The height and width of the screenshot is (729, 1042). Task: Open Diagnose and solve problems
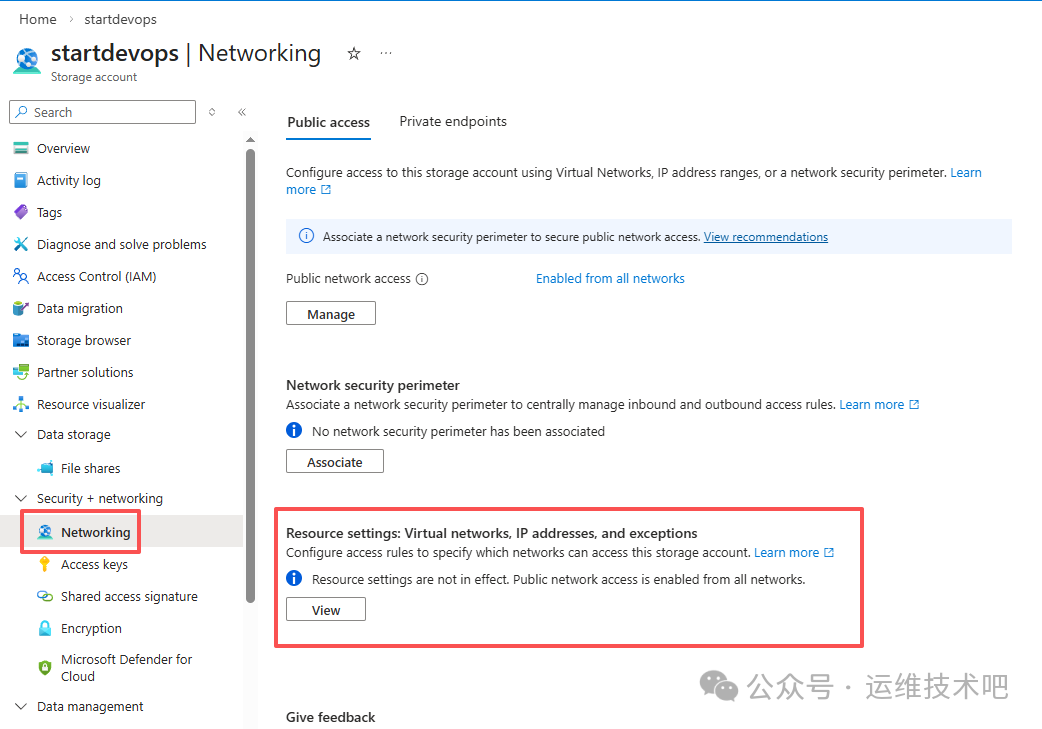point(121,245)
